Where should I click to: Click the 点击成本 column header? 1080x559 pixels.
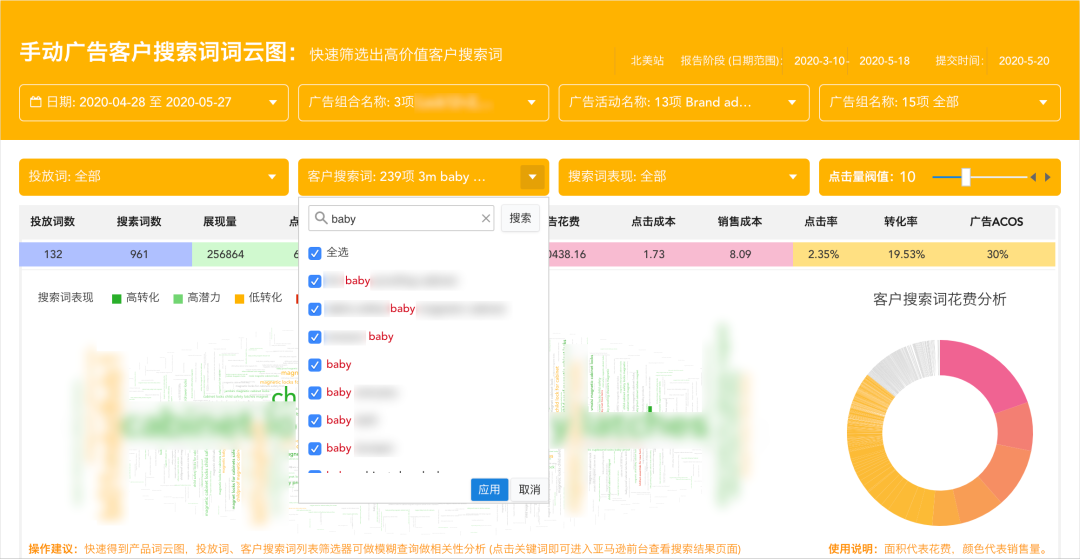tap(654, 222)
